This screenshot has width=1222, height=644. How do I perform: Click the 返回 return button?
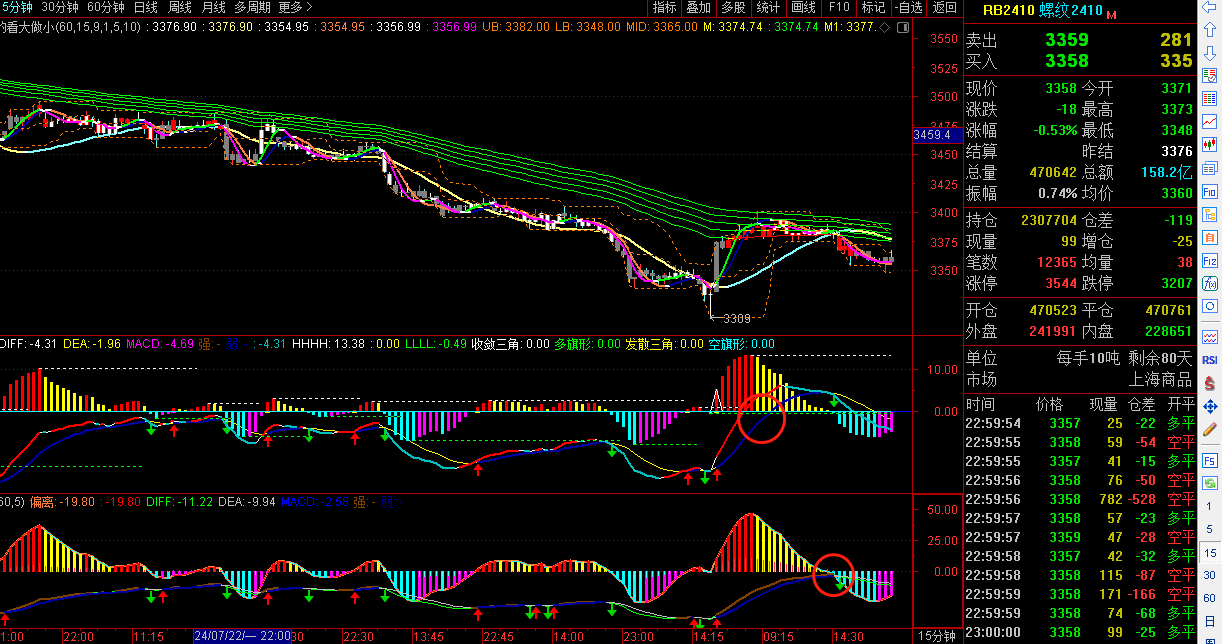[x=944, y=7]
